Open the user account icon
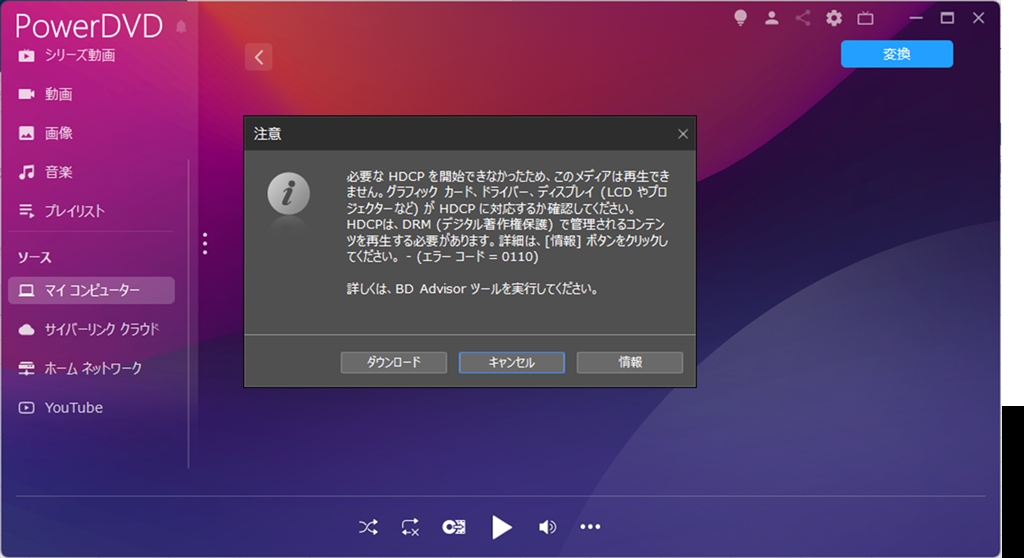The height and width of the screenshot is (558, 1024). pos(771,18)
